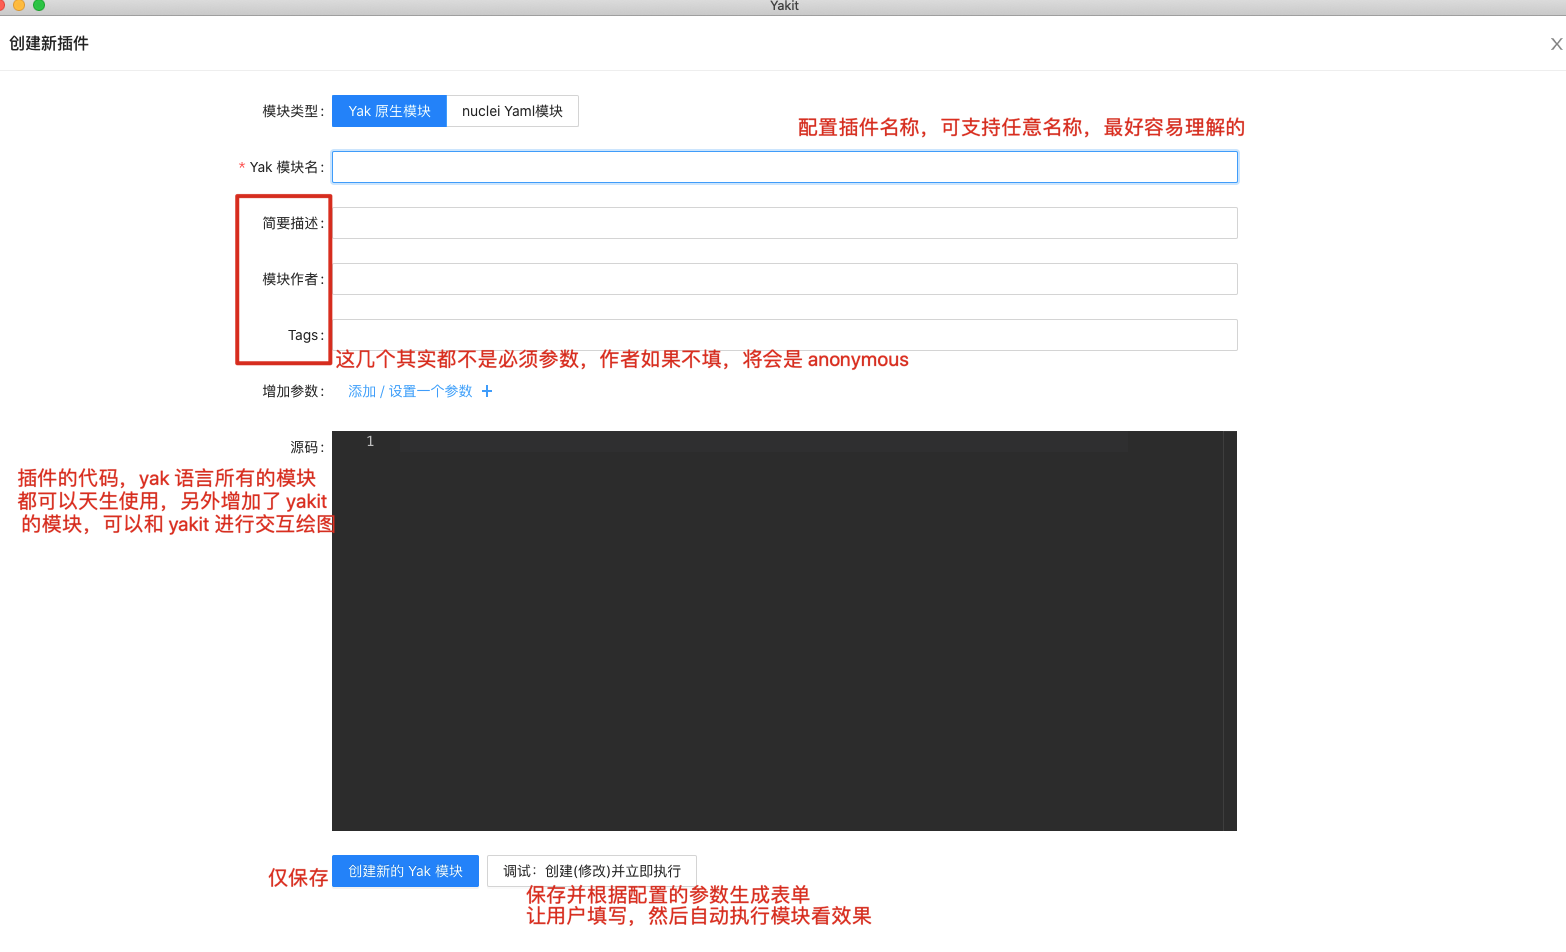Click the yellow macOS minimize button
This screenshot has width=1566, height=952.
(x=19, y=5)
